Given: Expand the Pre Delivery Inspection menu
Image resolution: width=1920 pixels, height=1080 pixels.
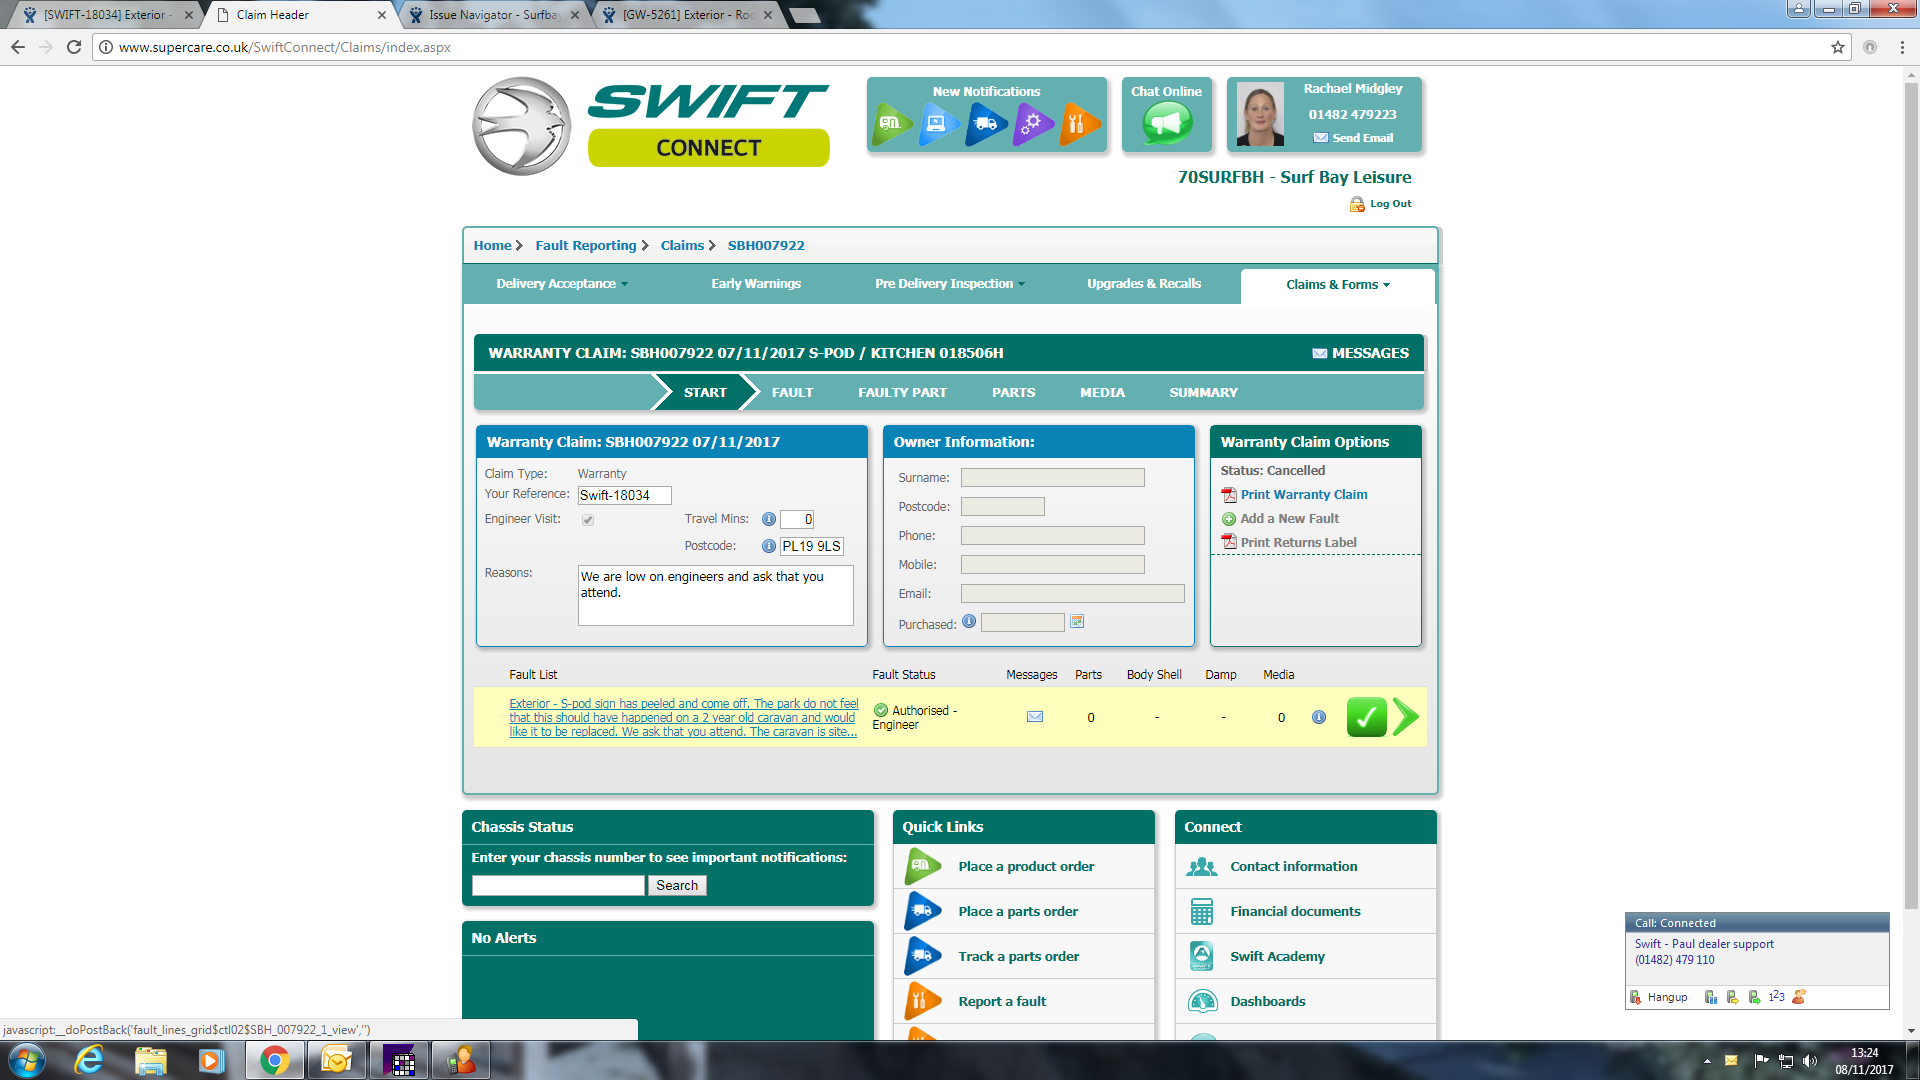Looking at the screenshot, I should tap(950, 284).
